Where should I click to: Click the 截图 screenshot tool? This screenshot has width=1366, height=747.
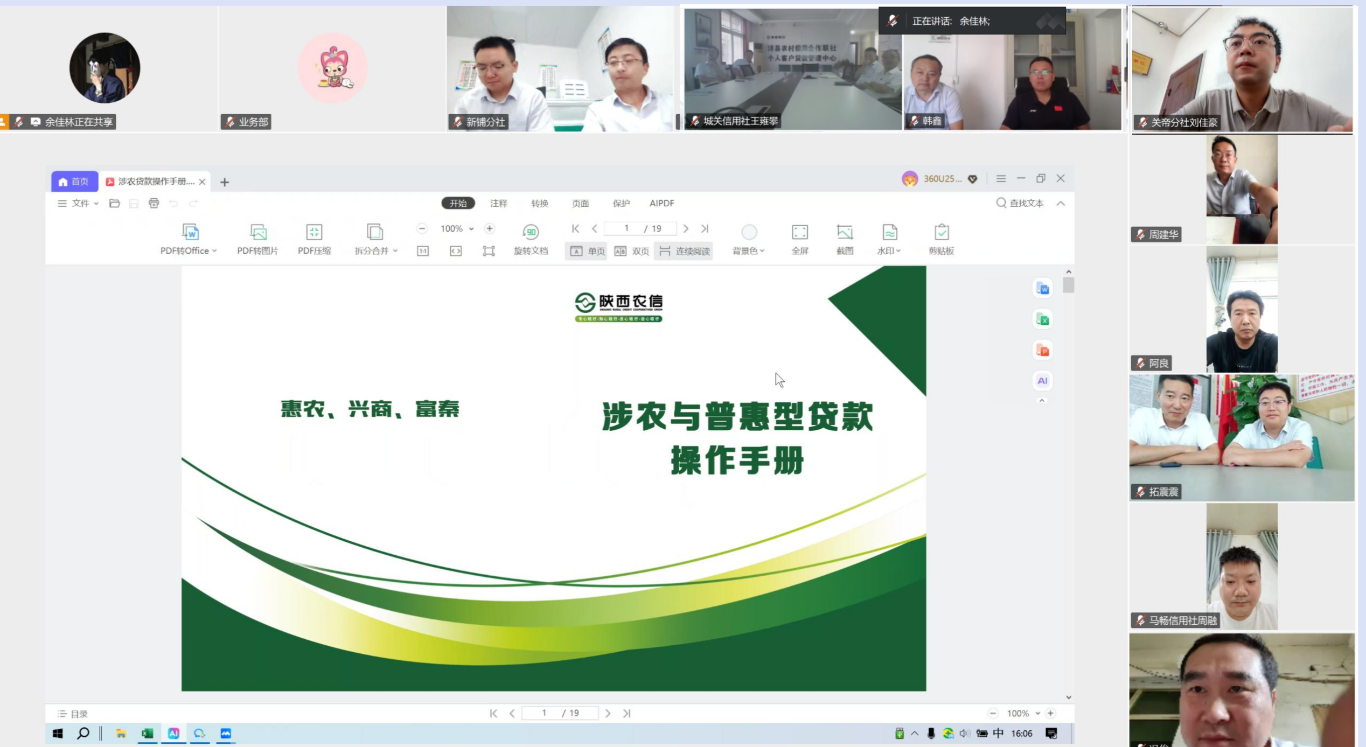pos(845,239)
